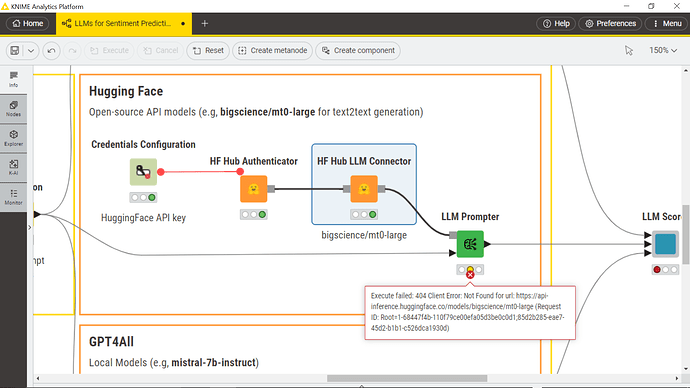The width and height of the screenshot is (690, 388).
Task: Select the Credentials Configuration node icon
Action: click(143, 172)
